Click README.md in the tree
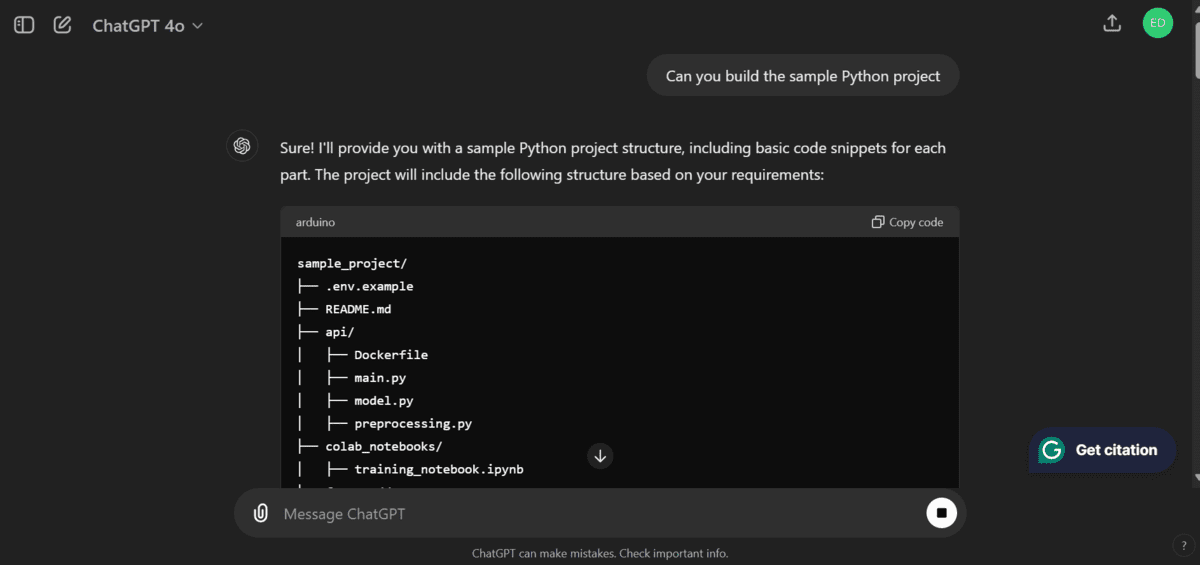Image resolution: width=1200 pixels, height=565 pixels. coord(358,310)
